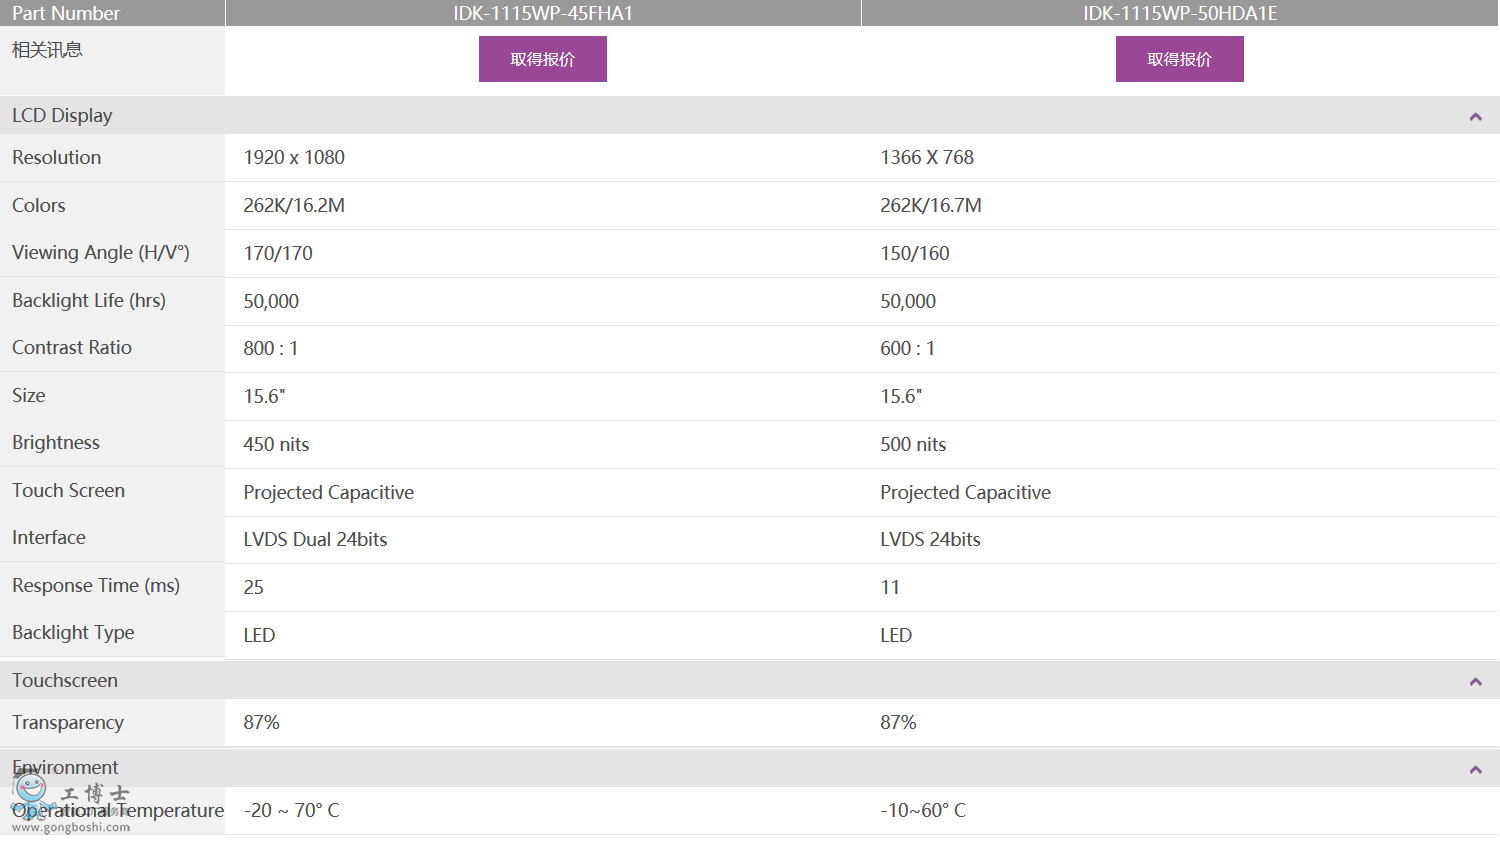Select the Resolution row label
The width and height of the screenshot is (1500, 847).
pyautogui.click(x=56, y=157)
